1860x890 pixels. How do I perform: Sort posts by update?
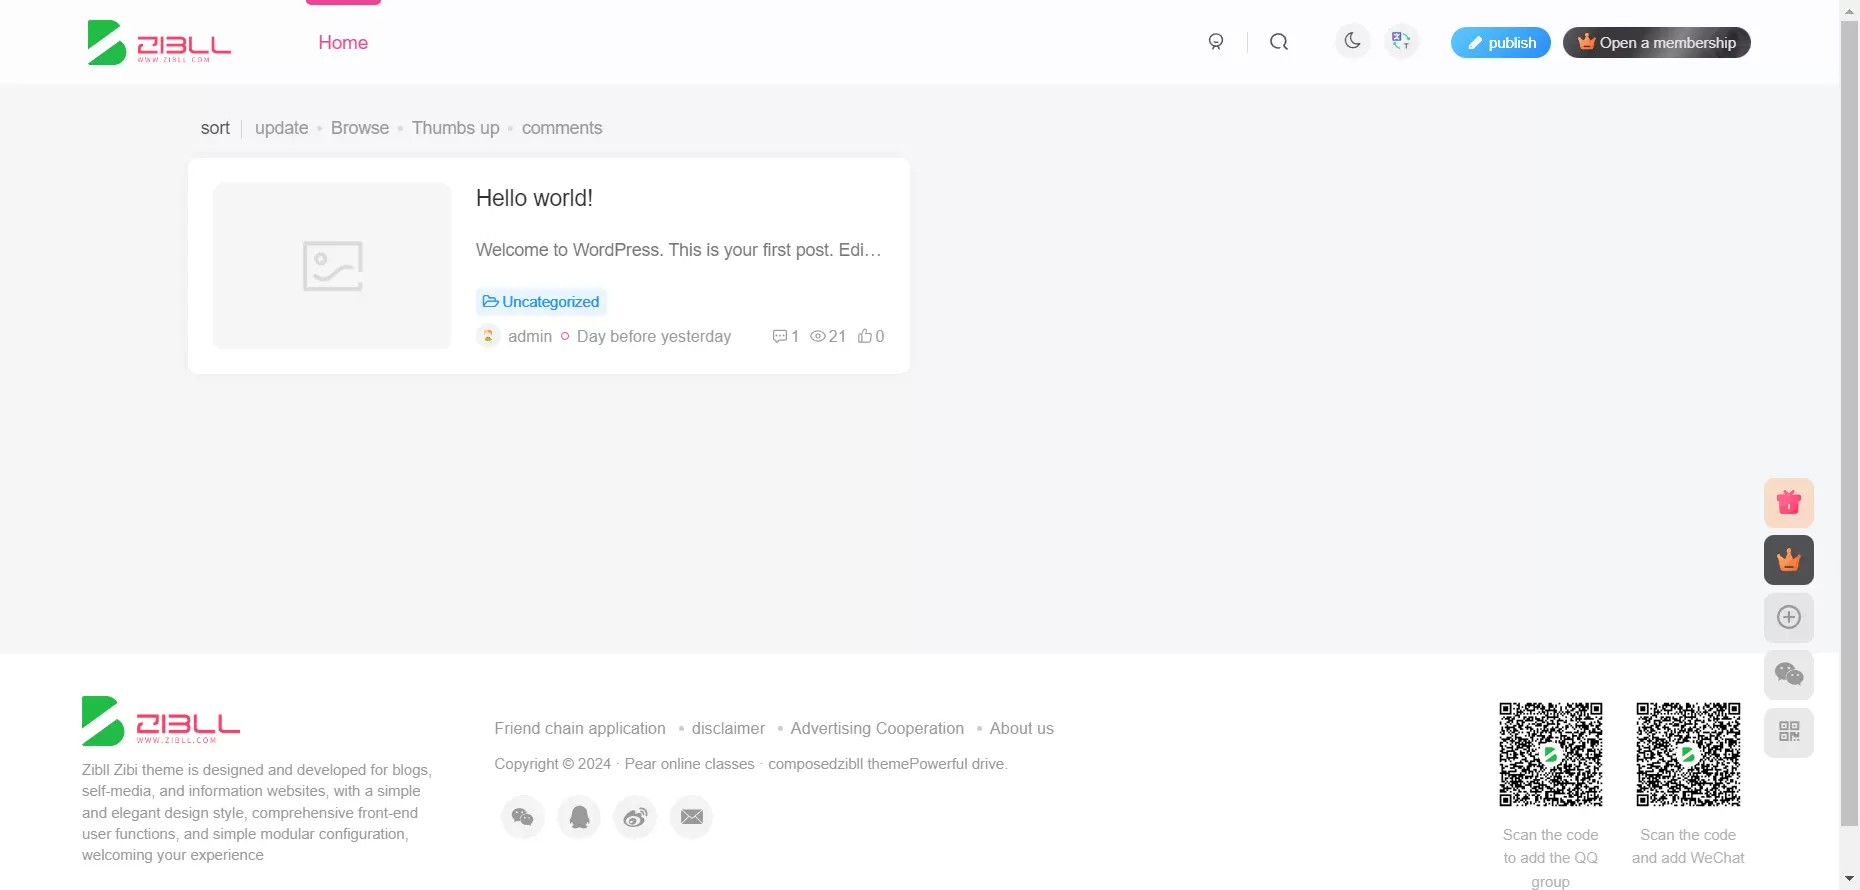tap(281, 128)
